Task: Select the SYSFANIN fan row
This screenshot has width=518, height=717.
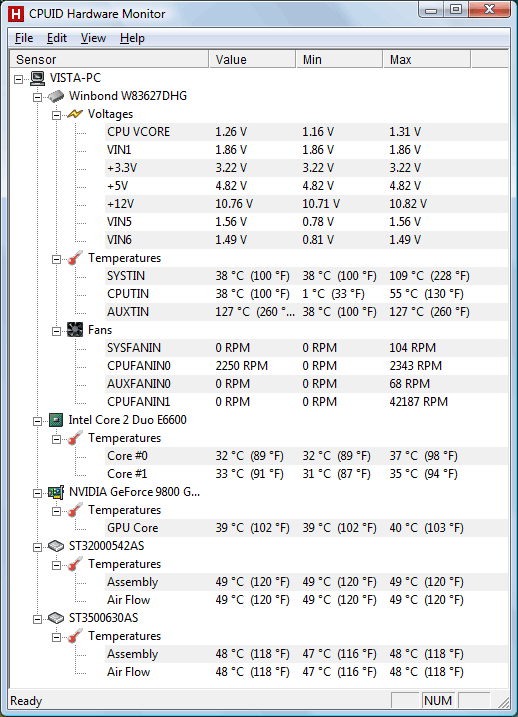Action: pyautogui.click(x=306, y=348)
